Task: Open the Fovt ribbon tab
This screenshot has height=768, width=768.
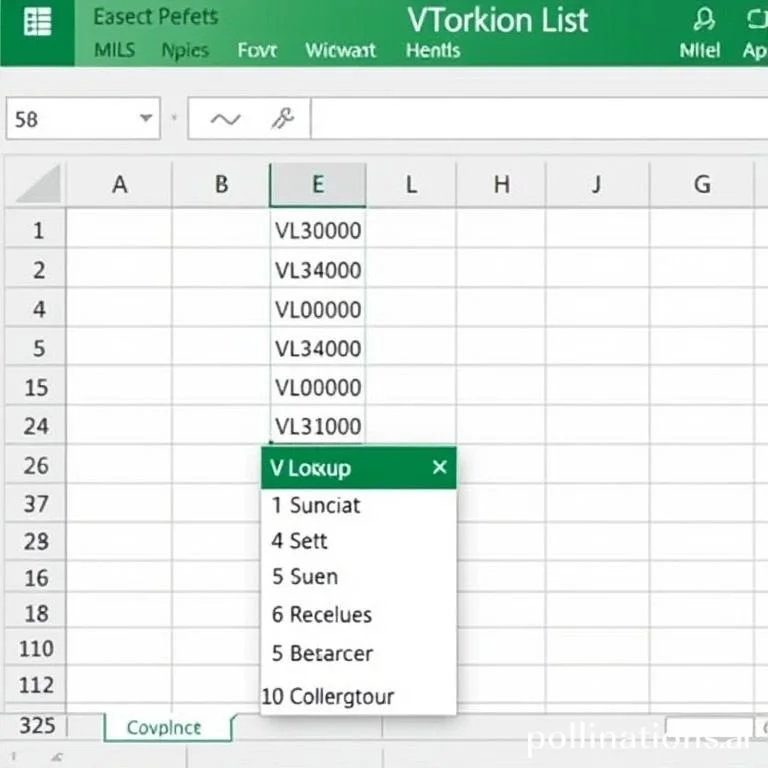Action: [257, 50]
